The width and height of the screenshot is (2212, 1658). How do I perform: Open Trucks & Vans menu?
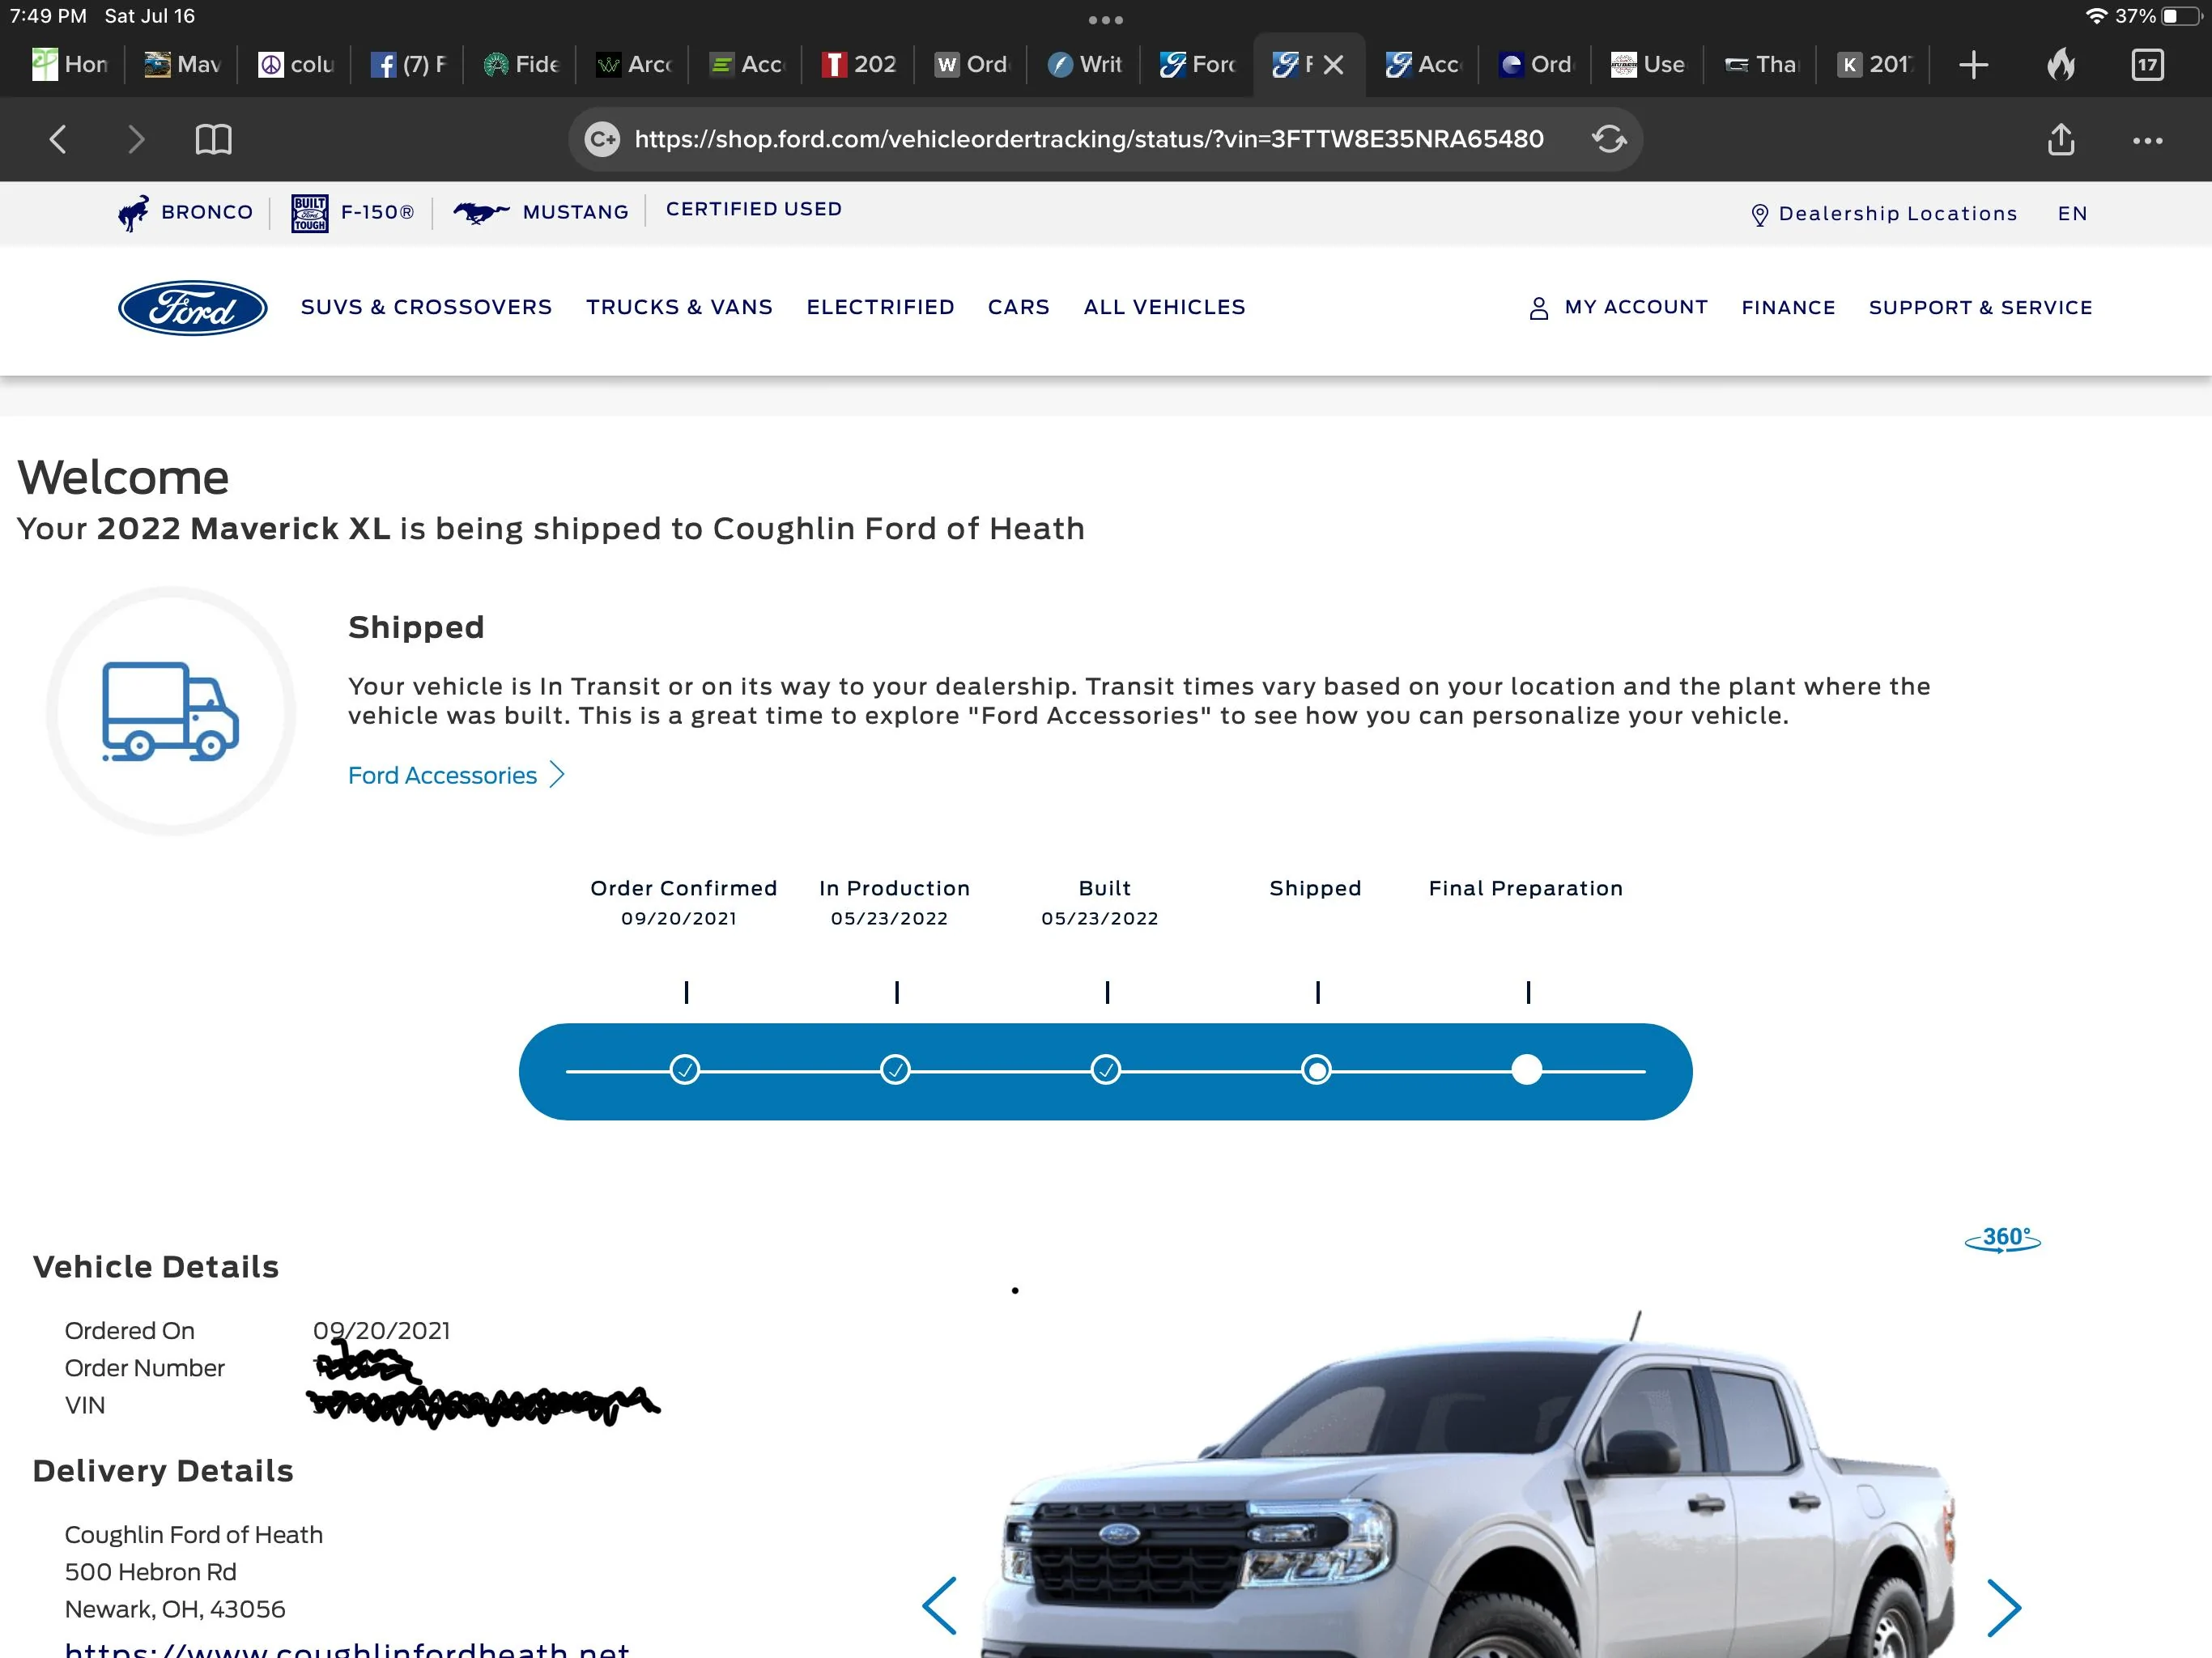pos(680,307)
